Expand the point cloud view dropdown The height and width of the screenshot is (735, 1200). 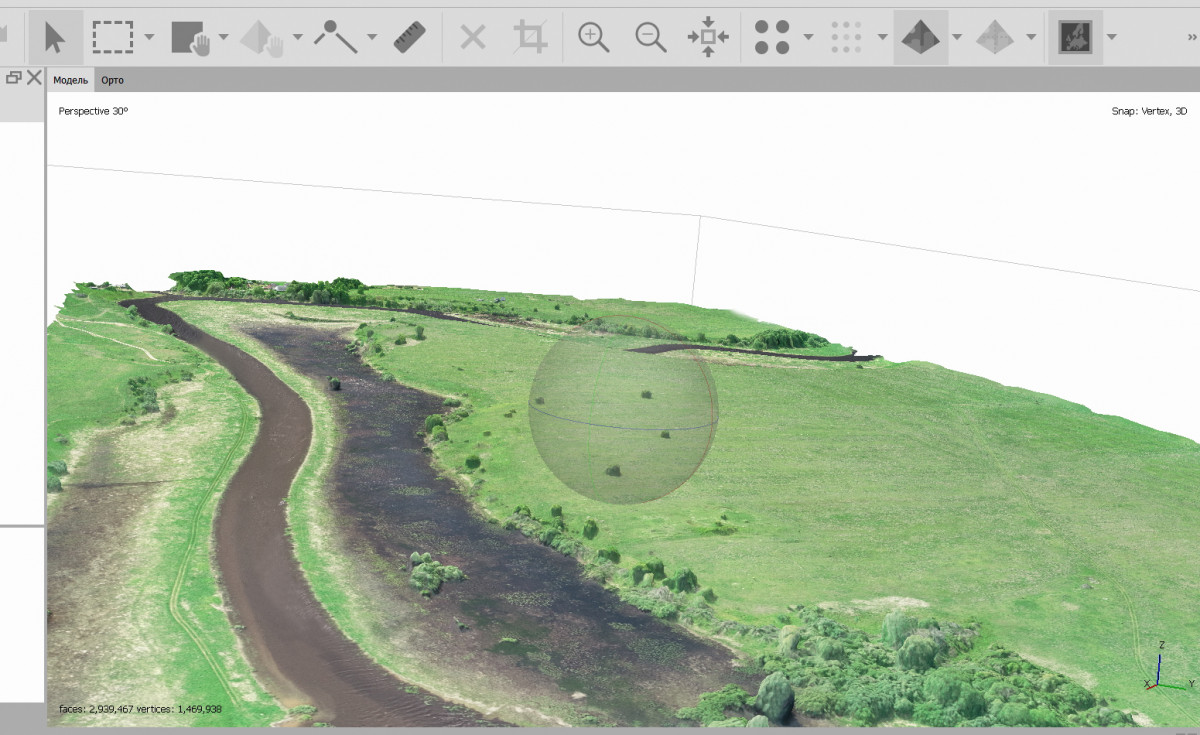(807, 37)
